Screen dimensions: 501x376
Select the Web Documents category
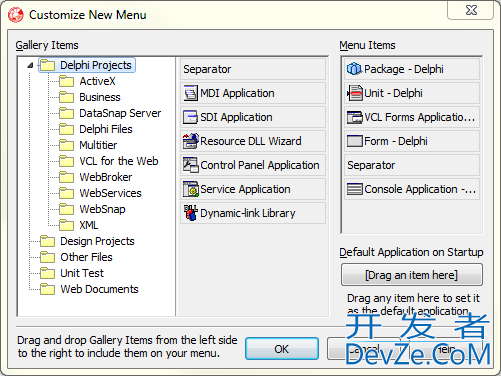click(x=99, y=289)
